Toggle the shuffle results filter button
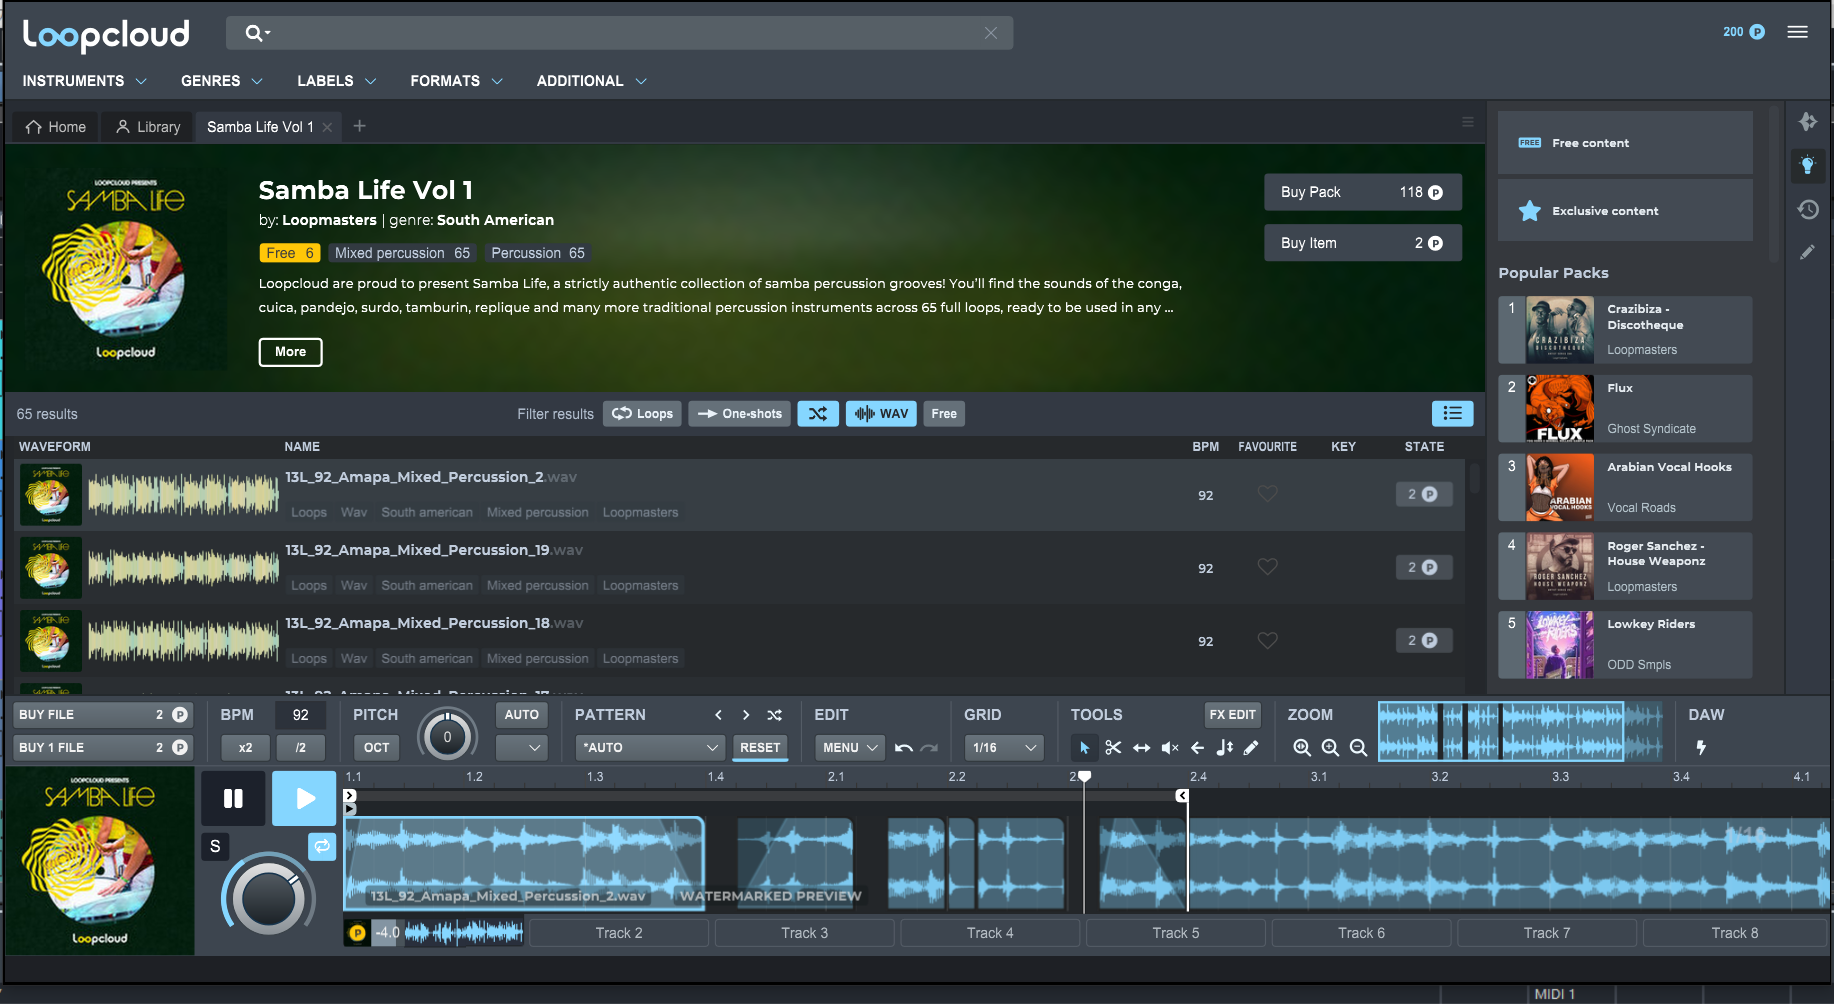Screen dimensions: 1834x1004 818,414
